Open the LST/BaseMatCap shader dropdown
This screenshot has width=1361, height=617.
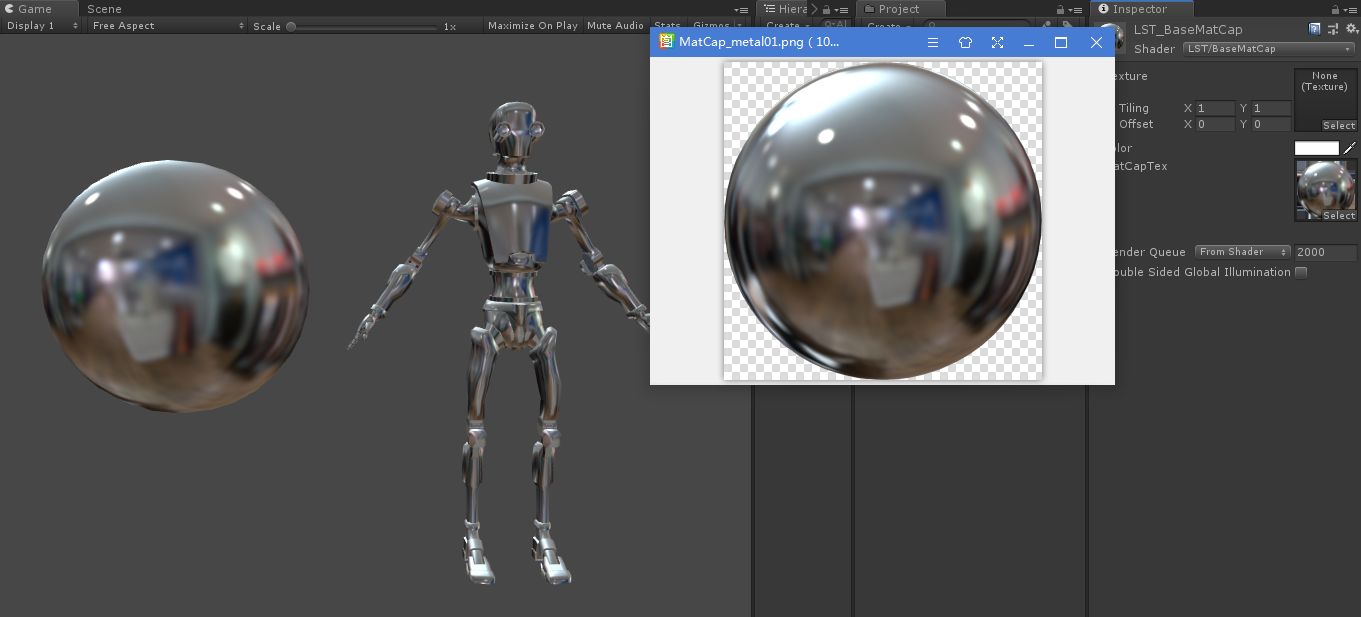tap(1266, 47)
